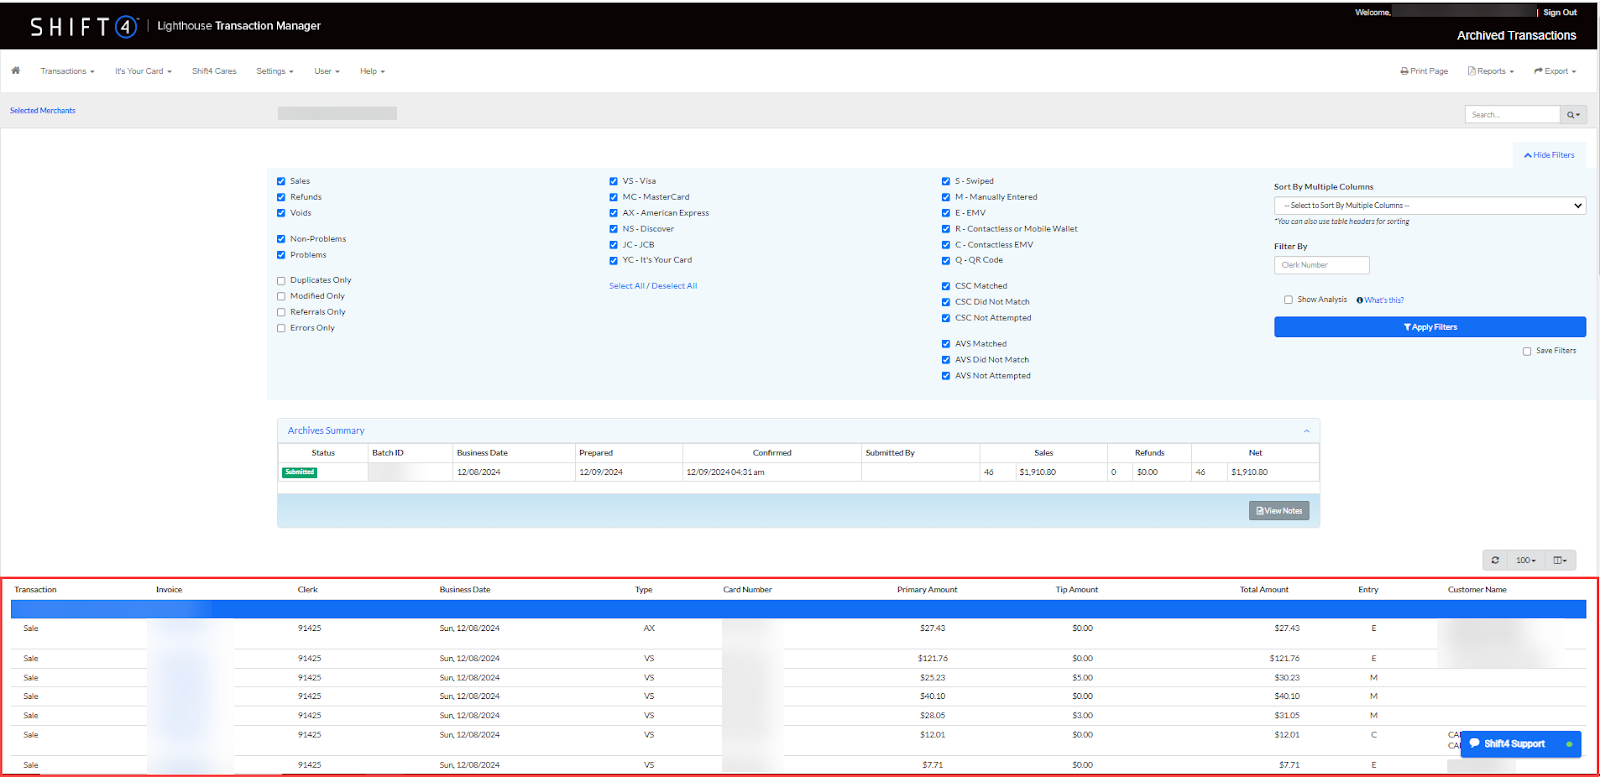This screenshot has height=777, width=1600.
Task: Open Sort By Multiple Columns dropdown
Action: [1429, 206]
